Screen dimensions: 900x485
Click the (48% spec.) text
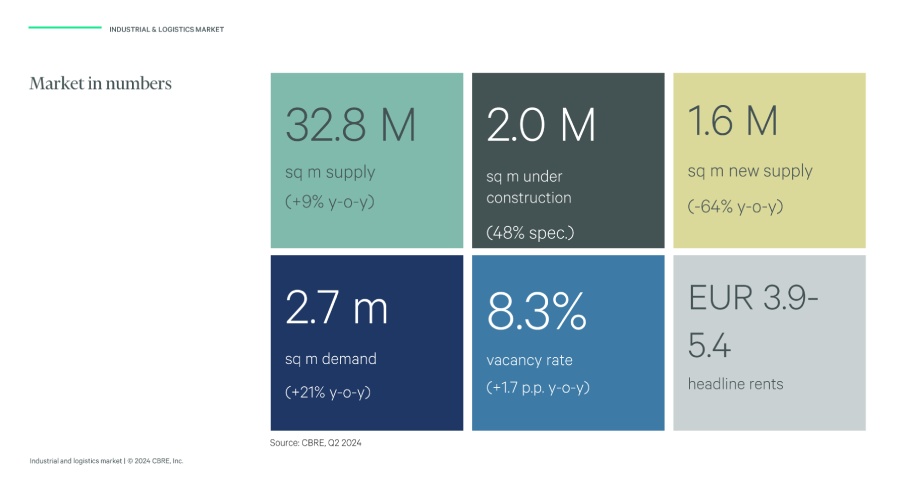tap(530, 232)
